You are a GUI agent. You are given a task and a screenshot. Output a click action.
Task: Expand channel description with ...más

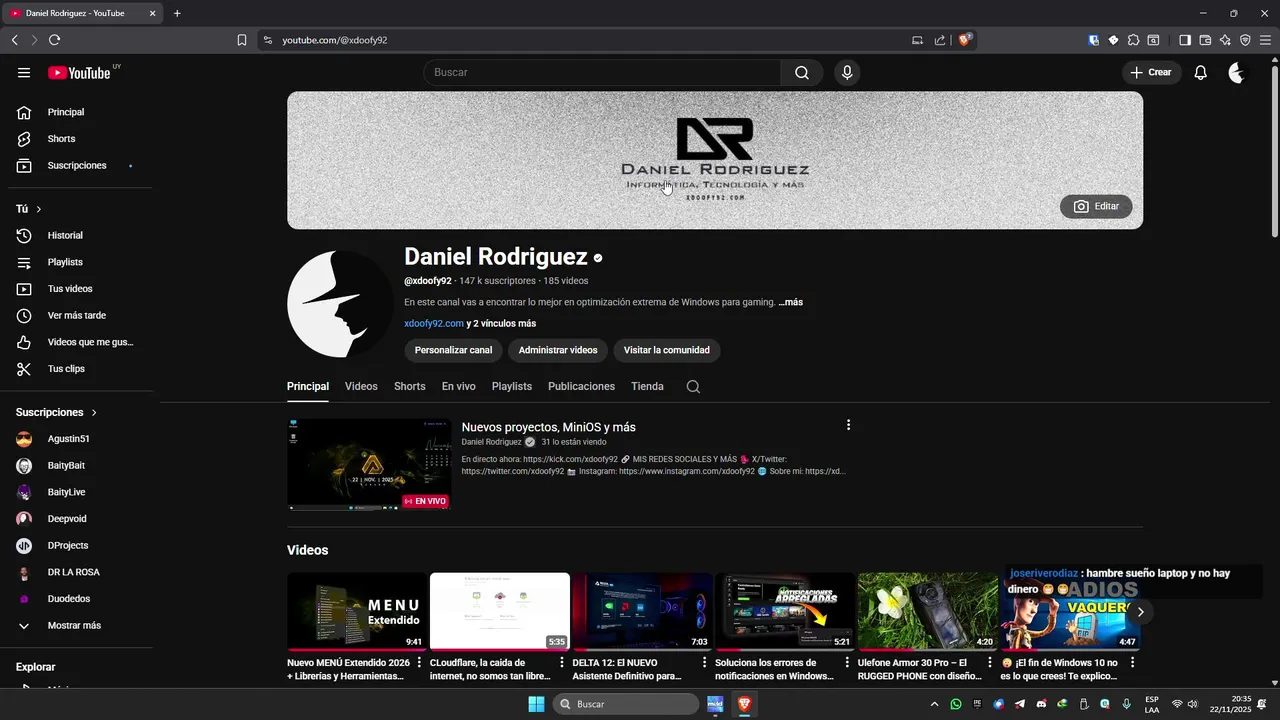(790, 302)
